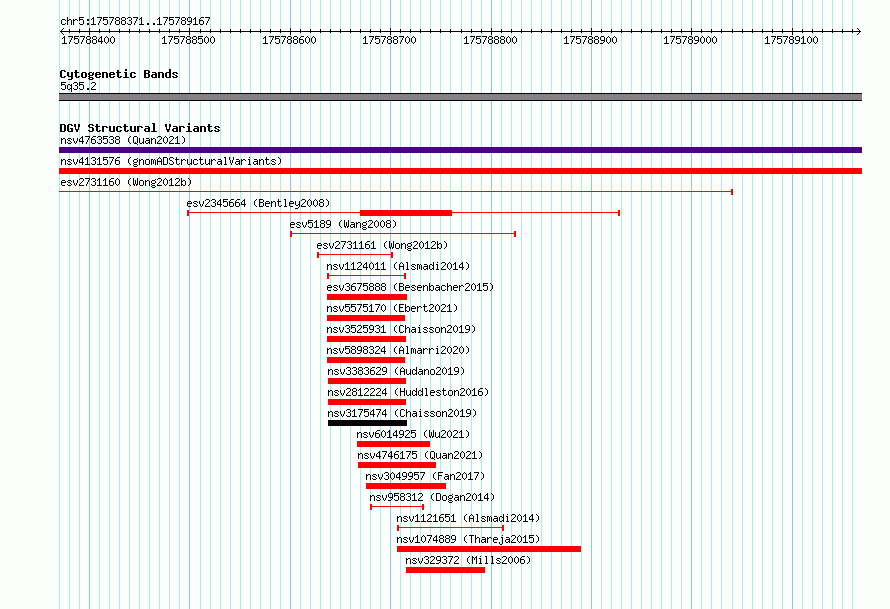Image resolution: width=890 pixels, height=609 pixels.
Task: Click ruler position 175788400
Action: (88, 40)
